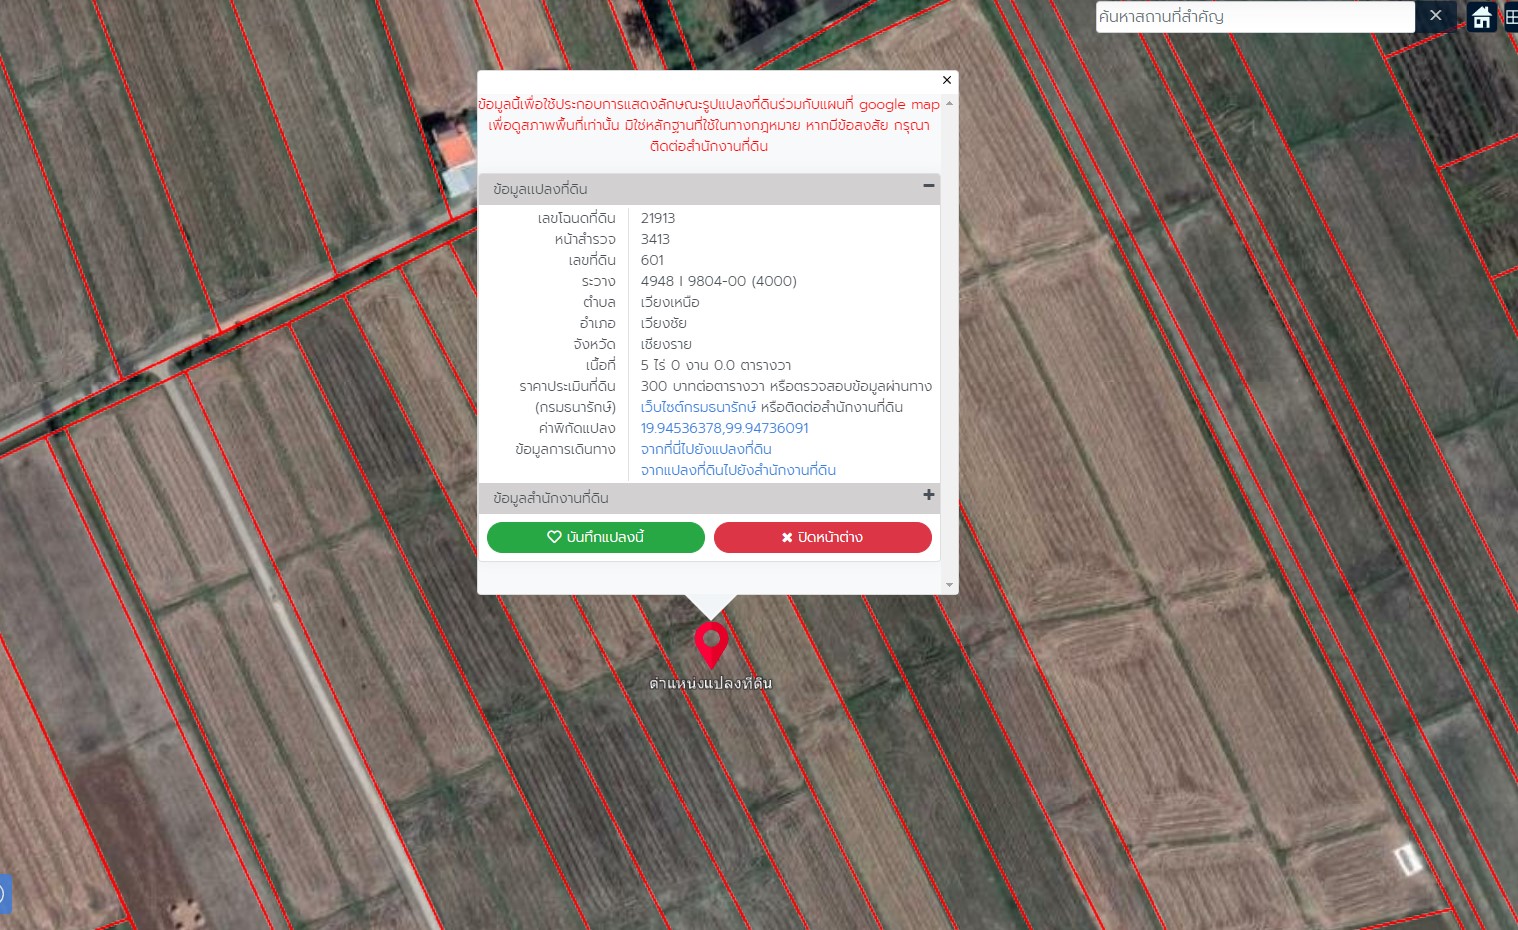
Task: Click the red map pin marker
Action: [x=711, y=645]
